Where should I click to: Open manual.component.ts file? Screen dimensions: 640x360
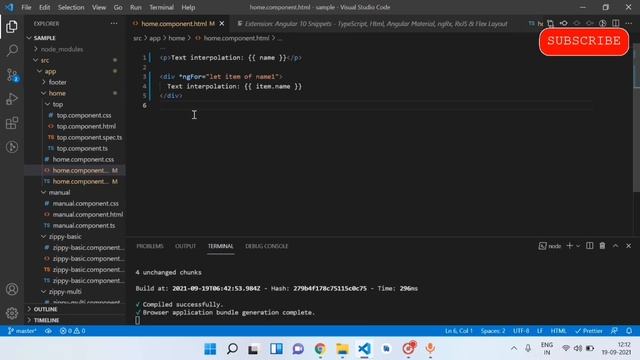click(76, 225)
